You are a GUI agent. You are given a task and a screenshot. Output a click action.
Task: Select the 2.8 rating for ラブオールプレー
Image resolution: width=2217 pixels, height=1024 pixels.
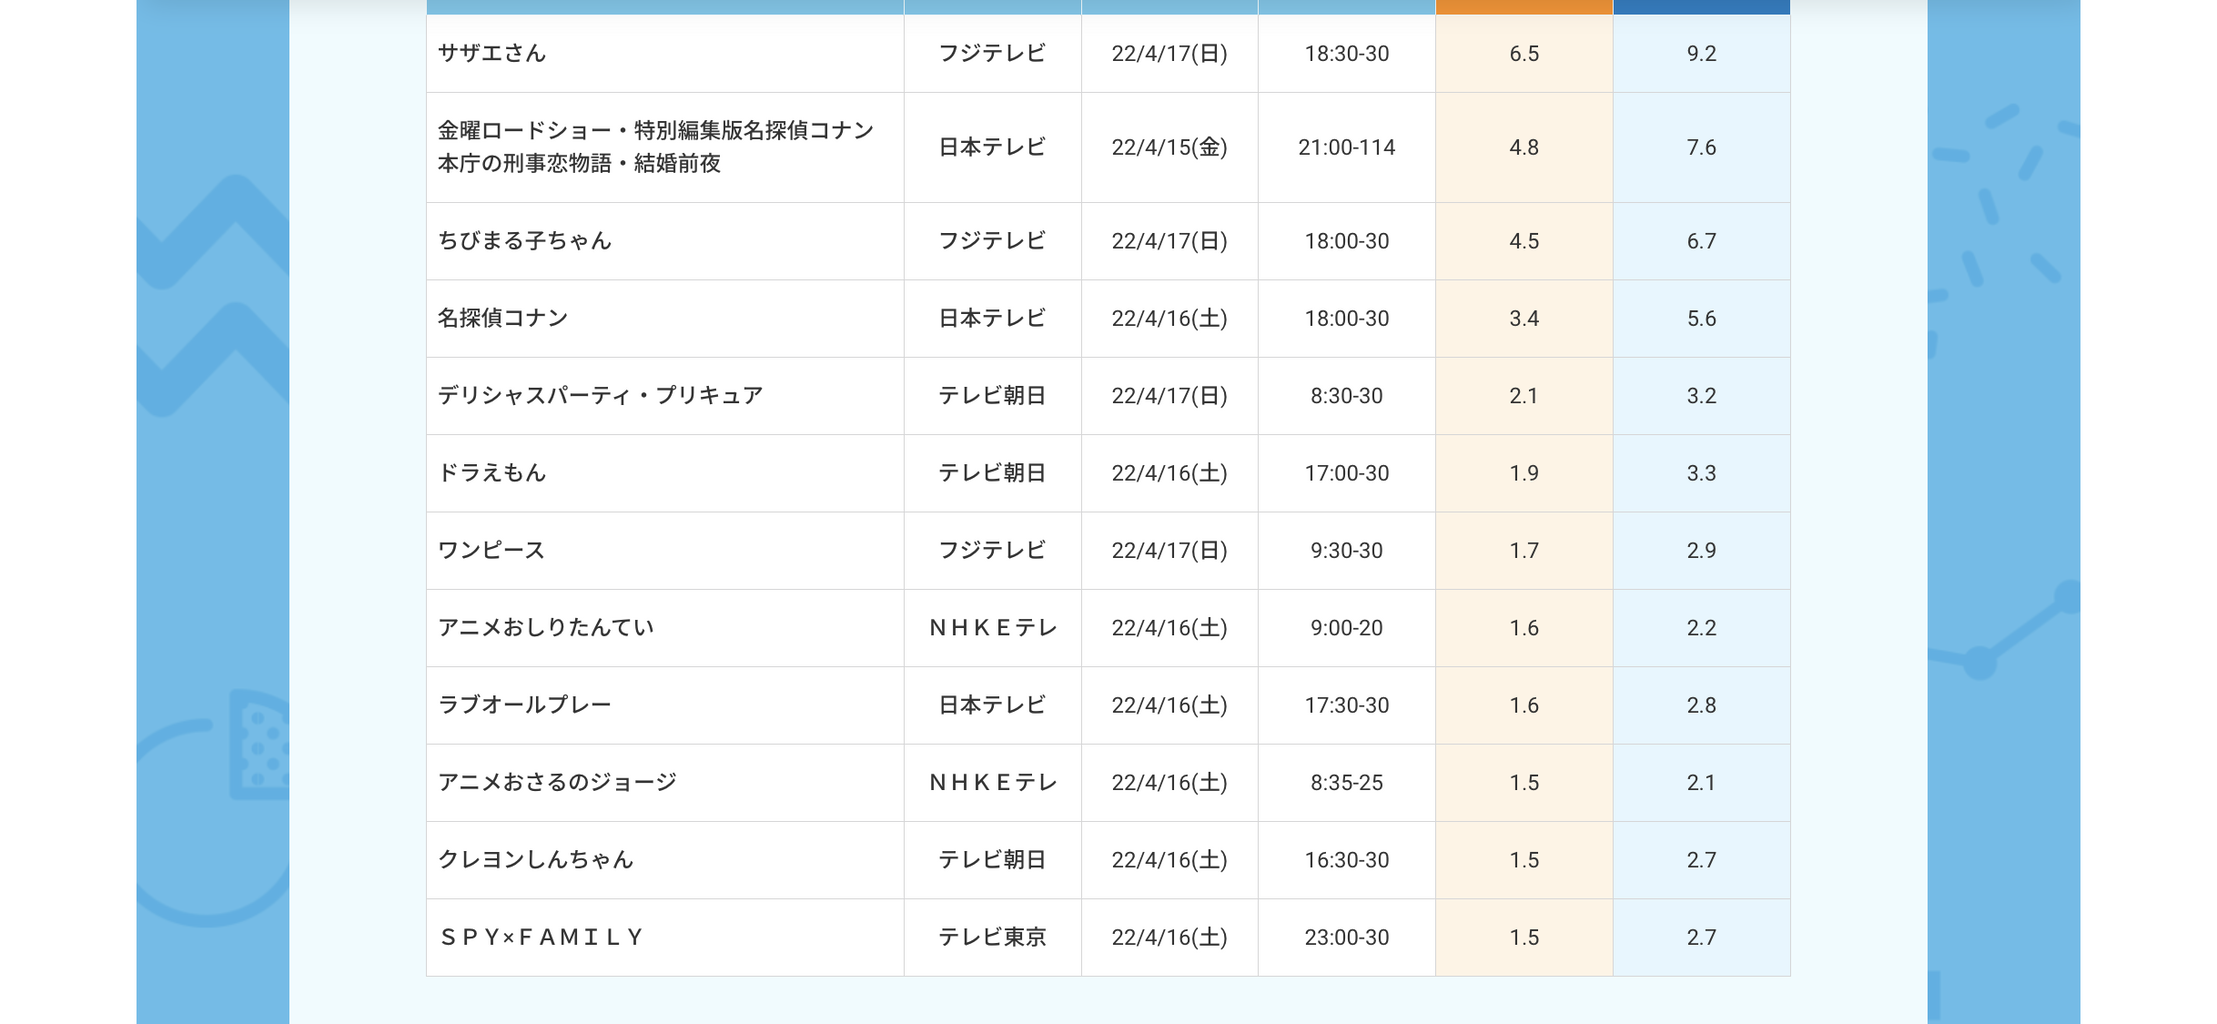tap(1701, 705)
